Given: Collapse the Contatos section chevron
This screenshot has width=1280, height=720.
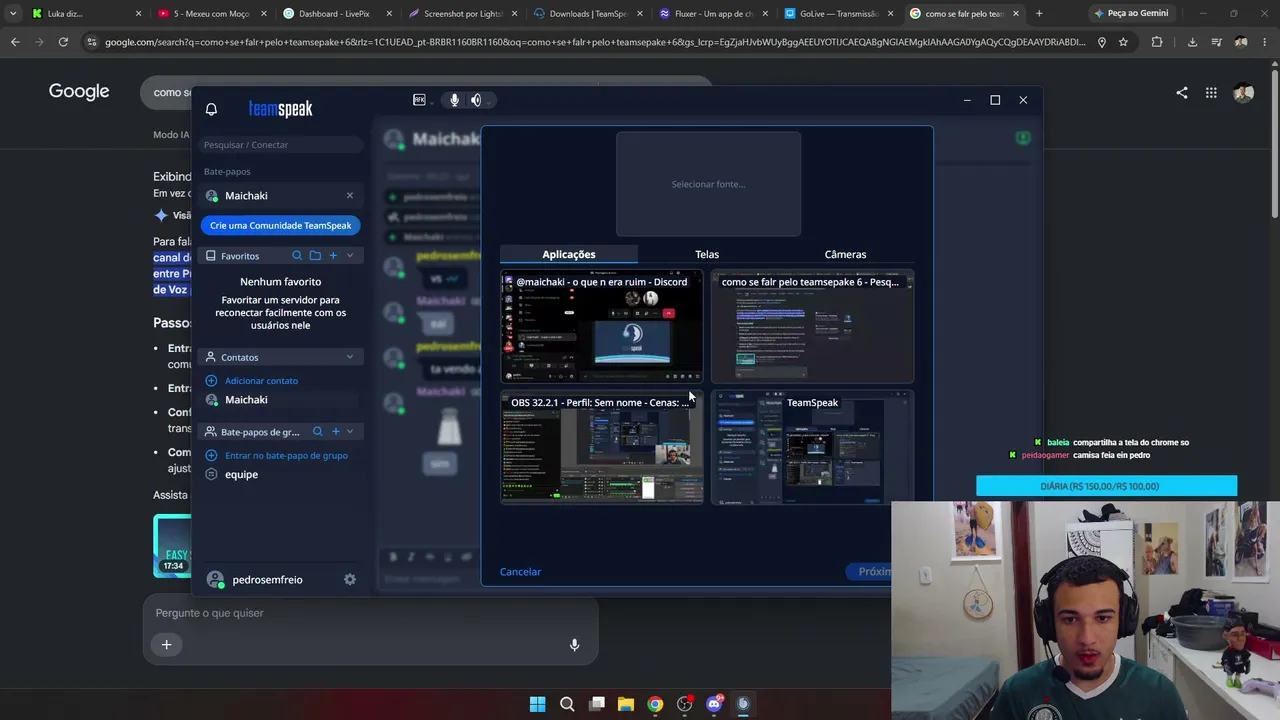Looking at the screenshot, I should 350,357.
